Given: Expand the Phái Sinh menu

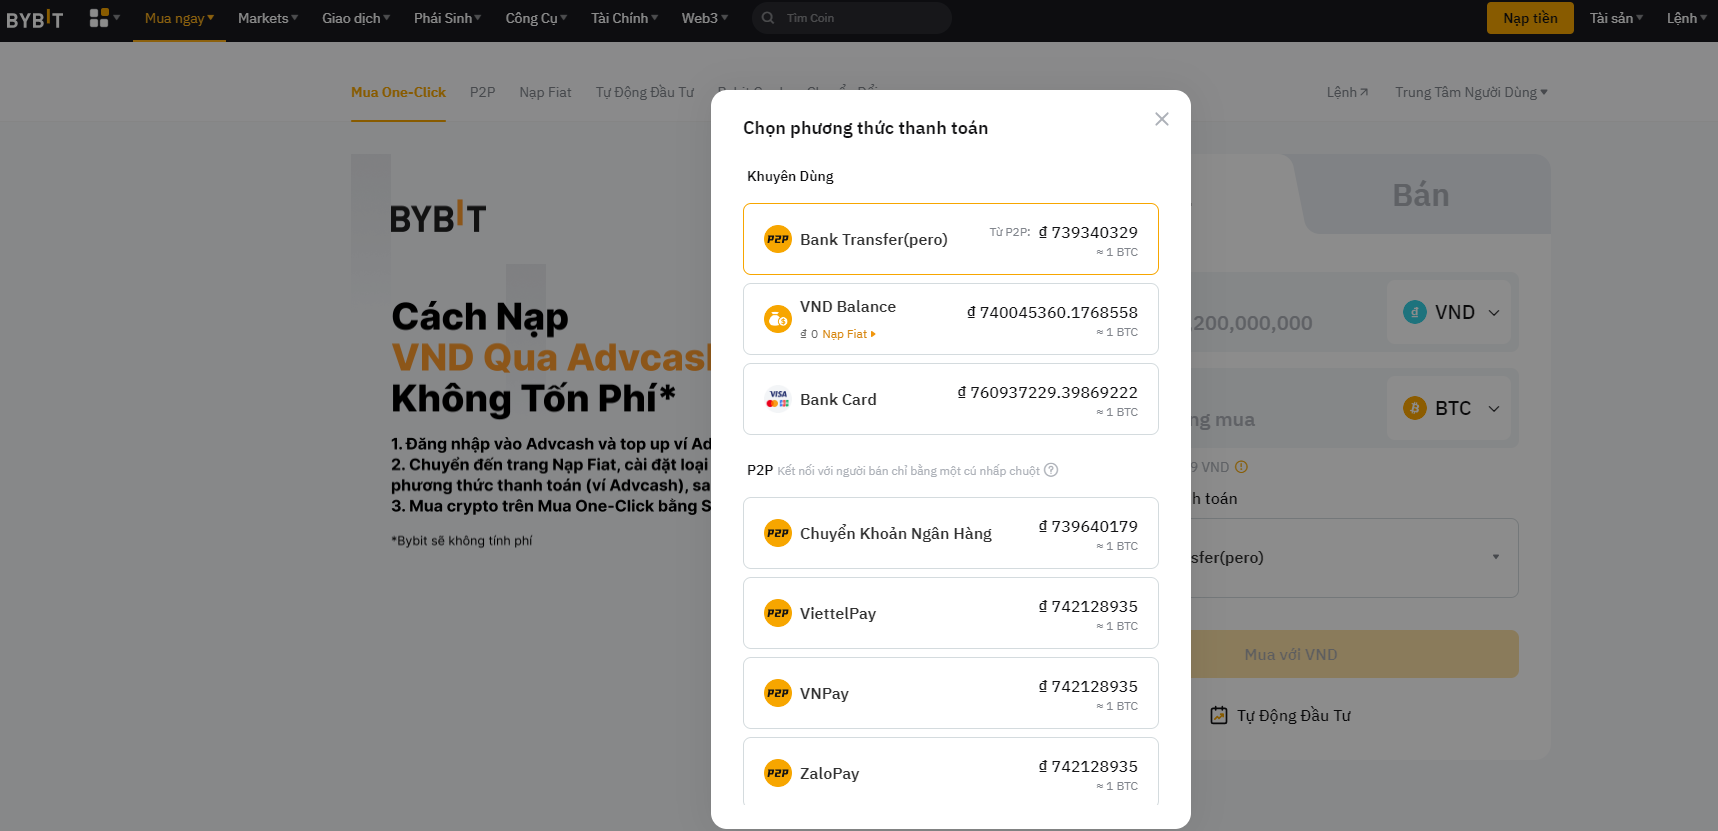Looking at the screenshot, I should (448, 18).
